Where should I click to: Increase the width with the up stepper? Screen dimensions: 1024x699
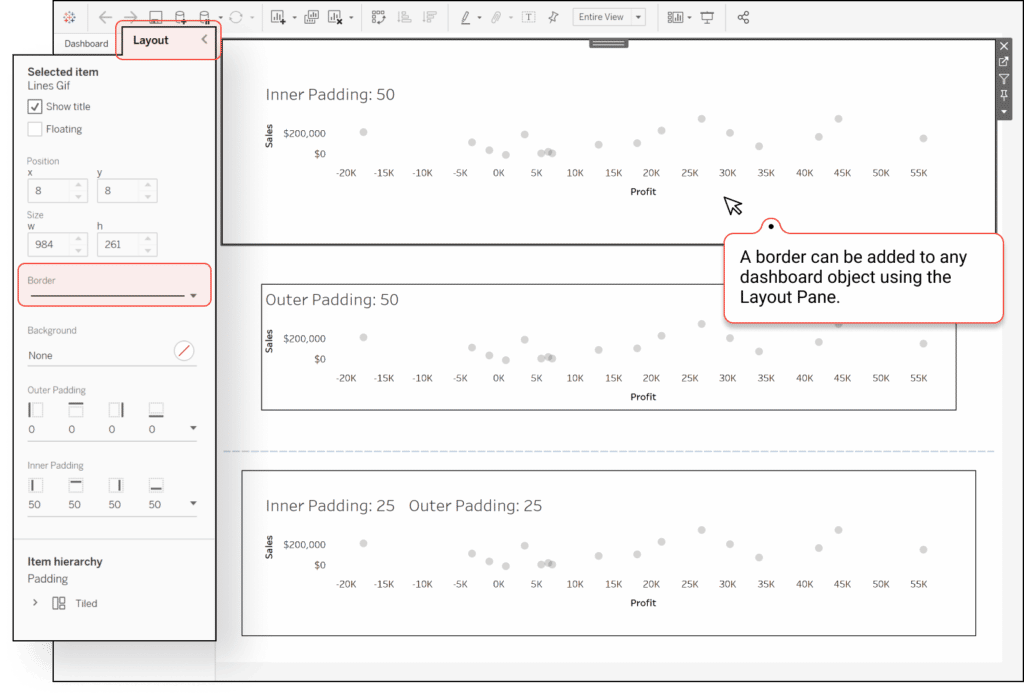78,239
